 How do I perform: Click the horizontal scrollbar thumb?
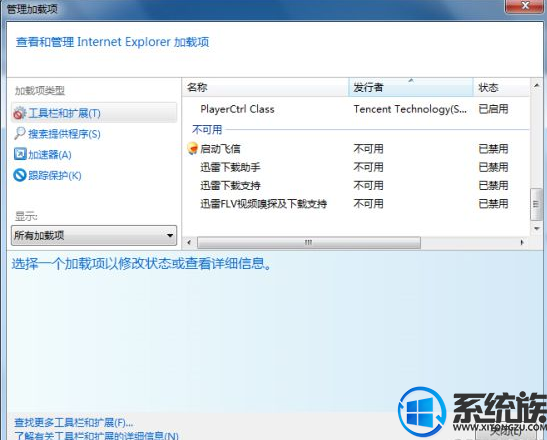coord(309,242)
